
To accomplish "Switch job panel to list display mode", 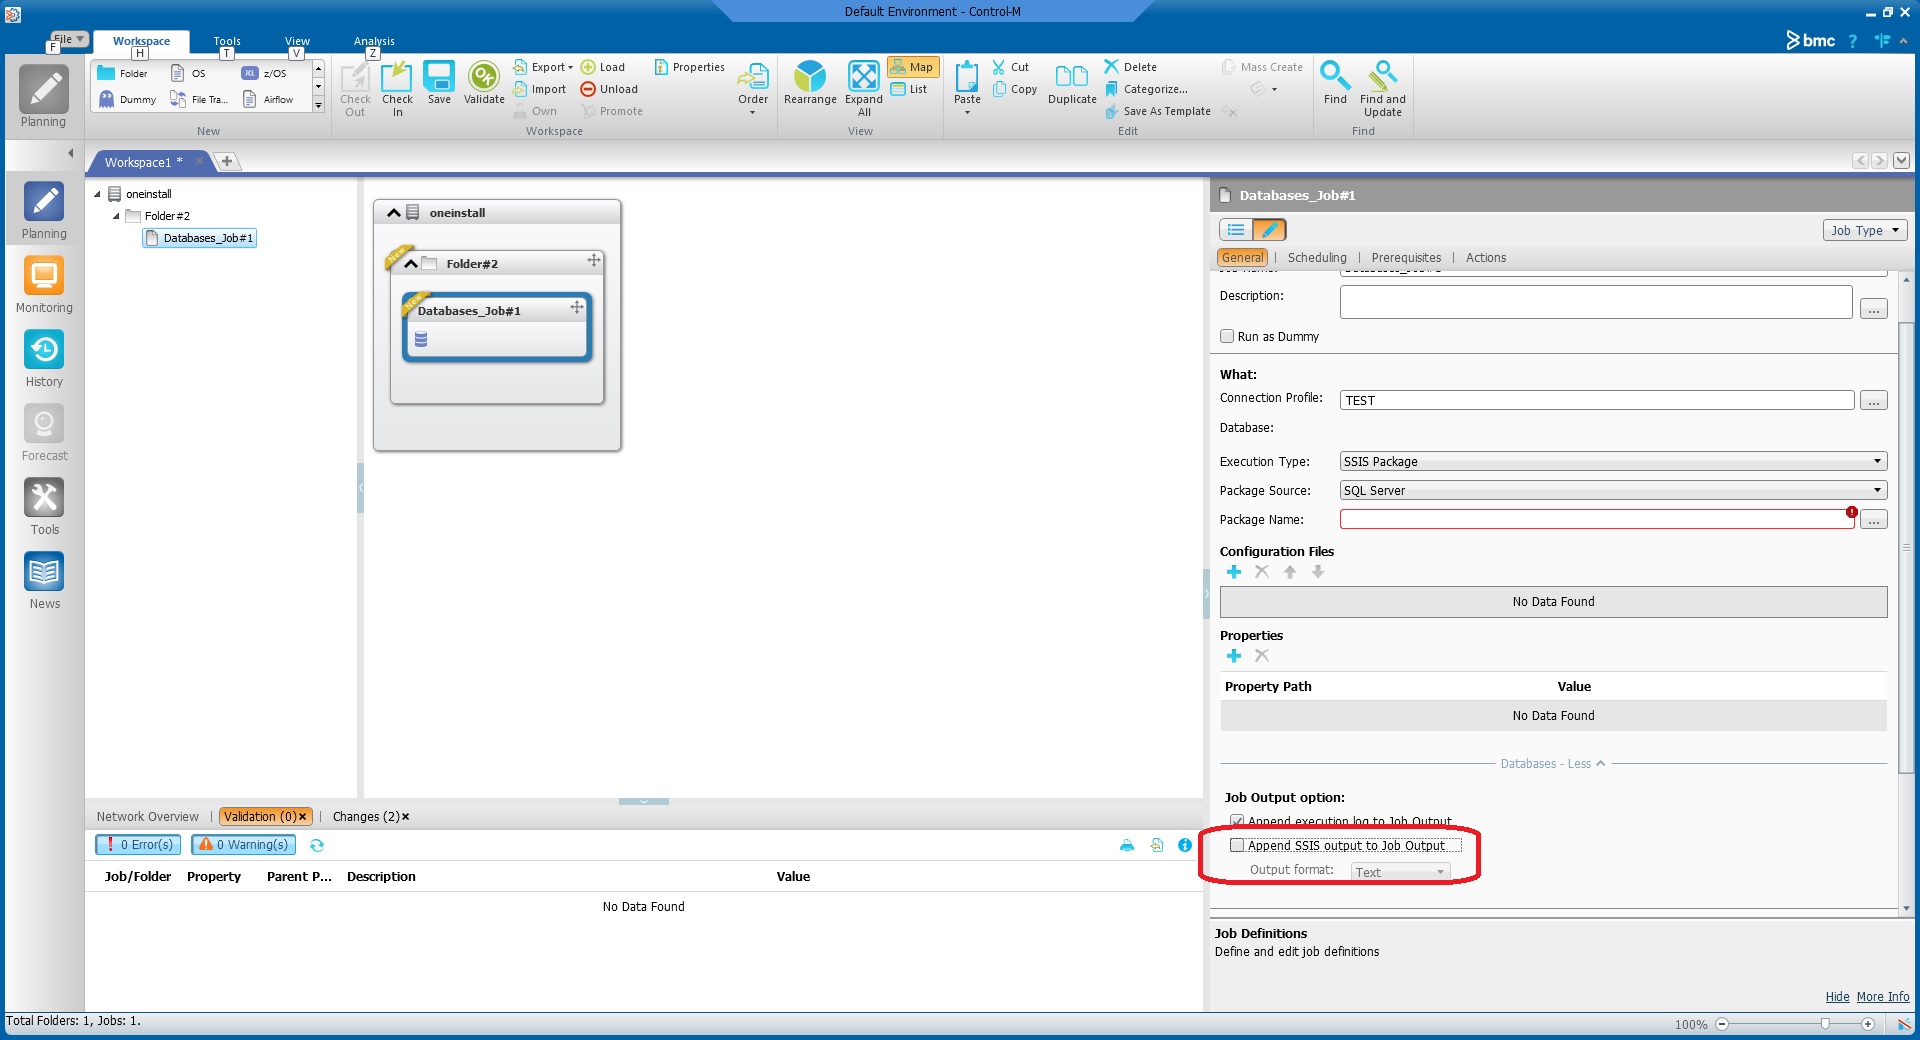I will point(1236,230).
